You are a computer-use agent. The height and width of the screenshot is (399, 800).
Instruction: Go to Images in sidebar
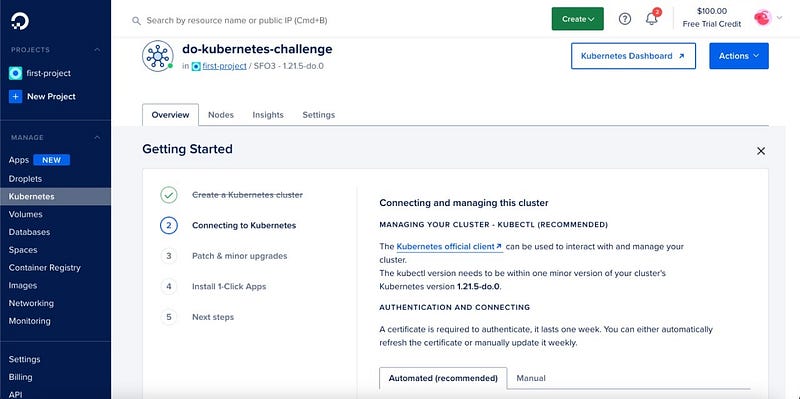click(22, 286)
